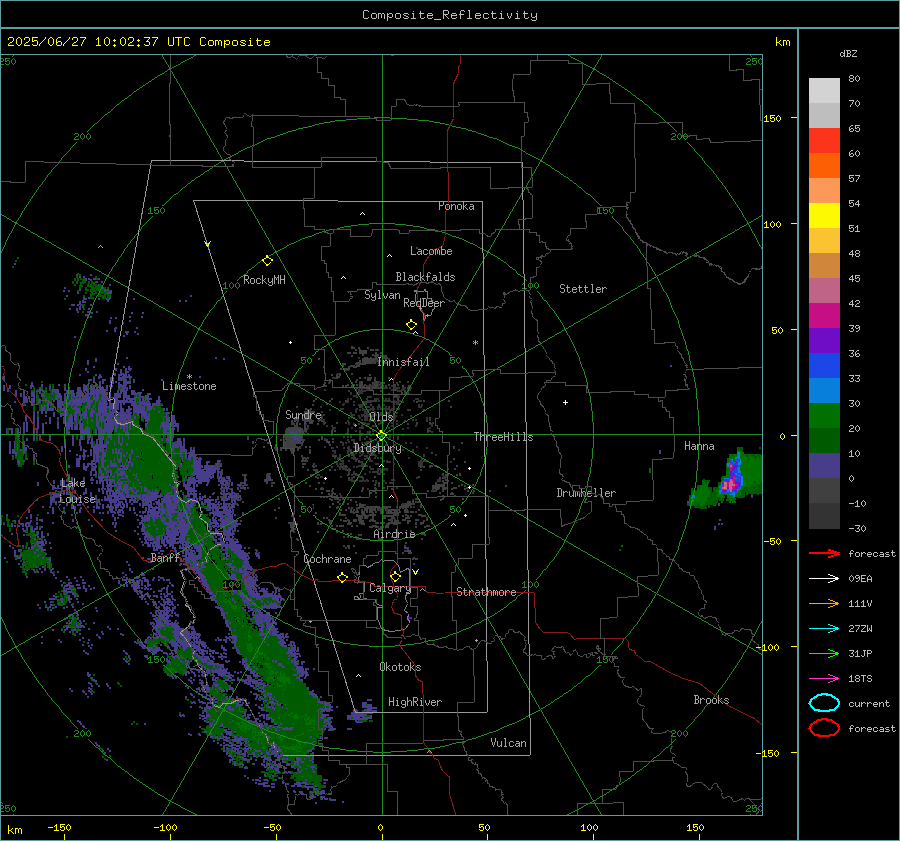Click the Olds town label
The width and height of the screenshot is (900, 841).
click(381, 417)
